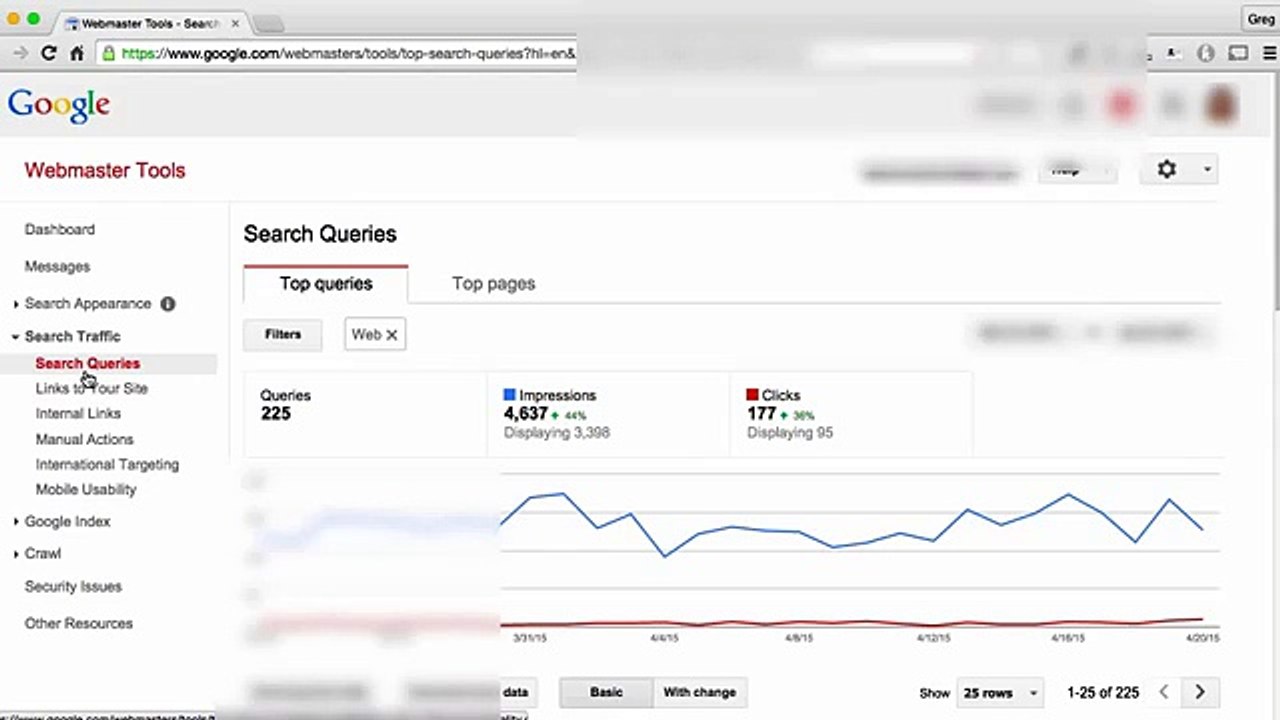Viewport: 1280px width, 720px height.
Task: Open a new browser tab
Action: click(x=268, y=23)
